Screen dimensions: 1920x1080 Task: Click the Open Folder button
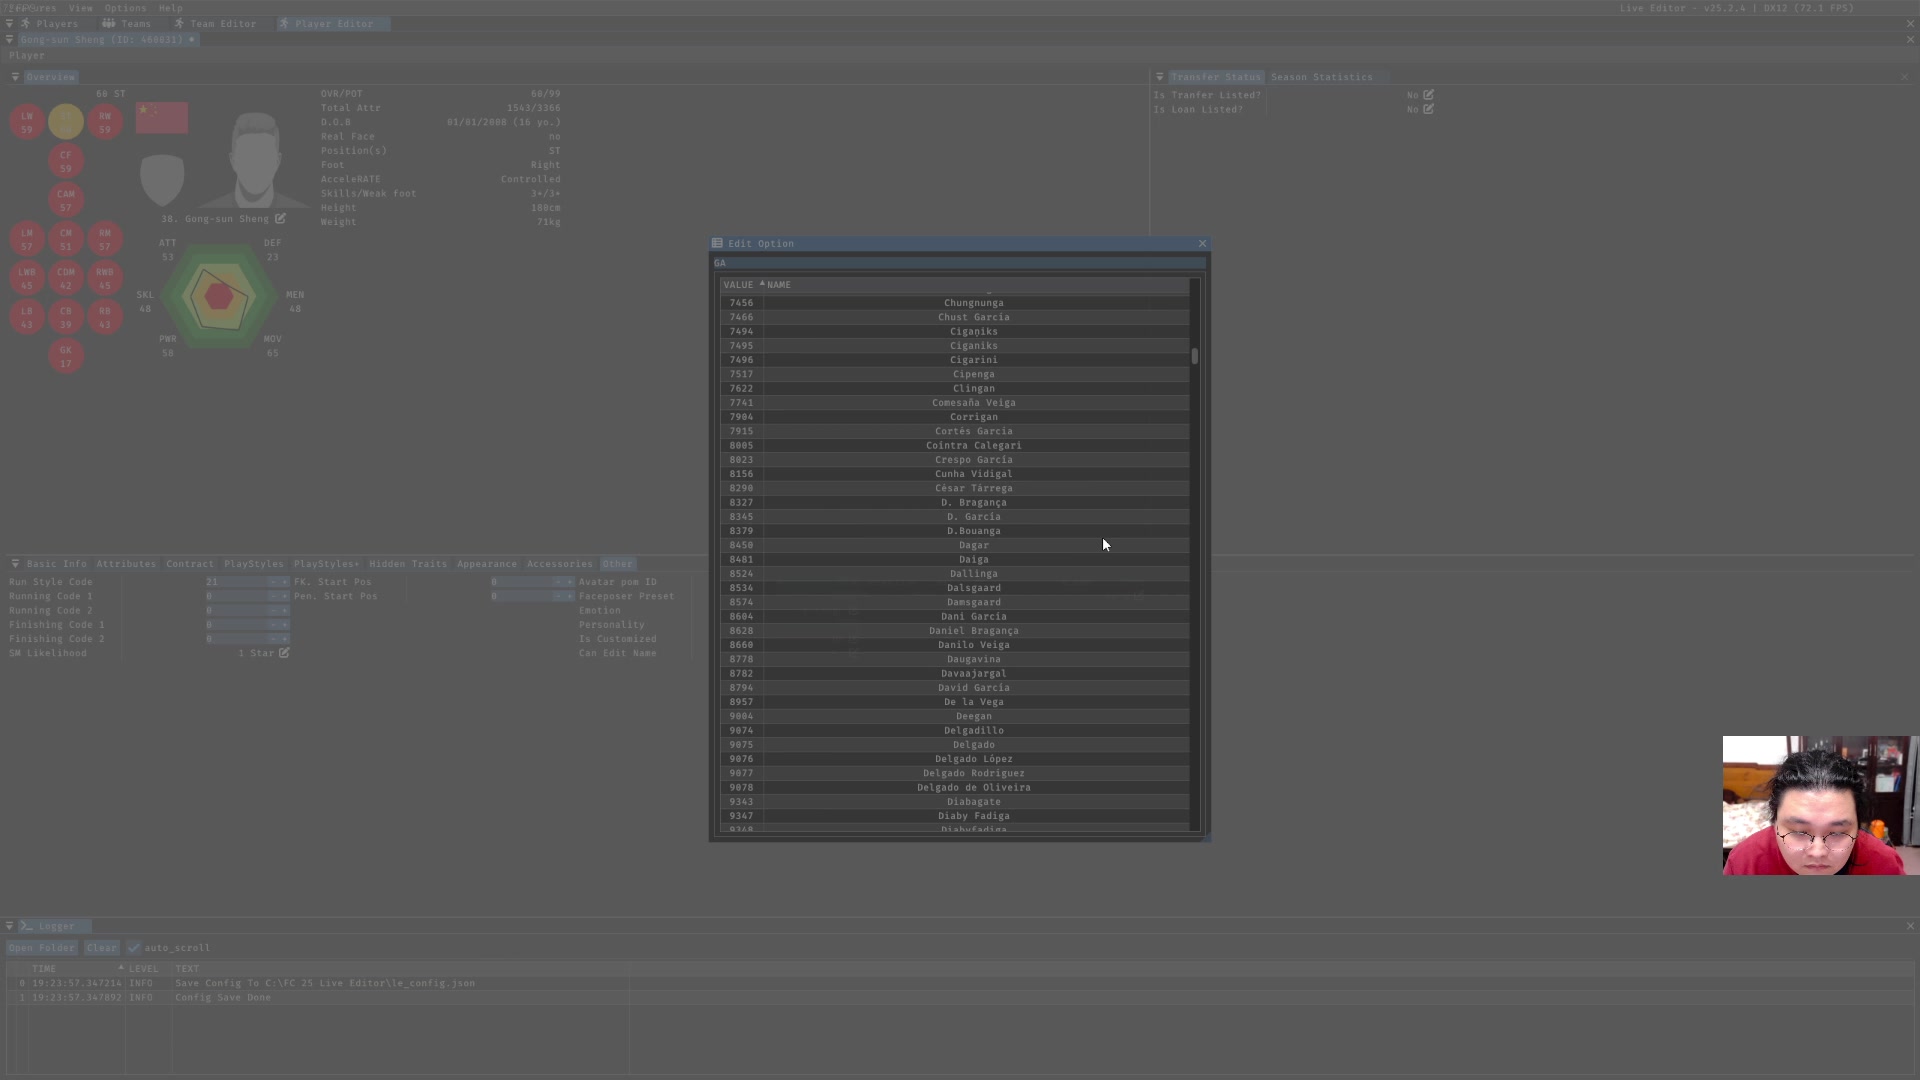pyautogui.click(x=42, y=948)
